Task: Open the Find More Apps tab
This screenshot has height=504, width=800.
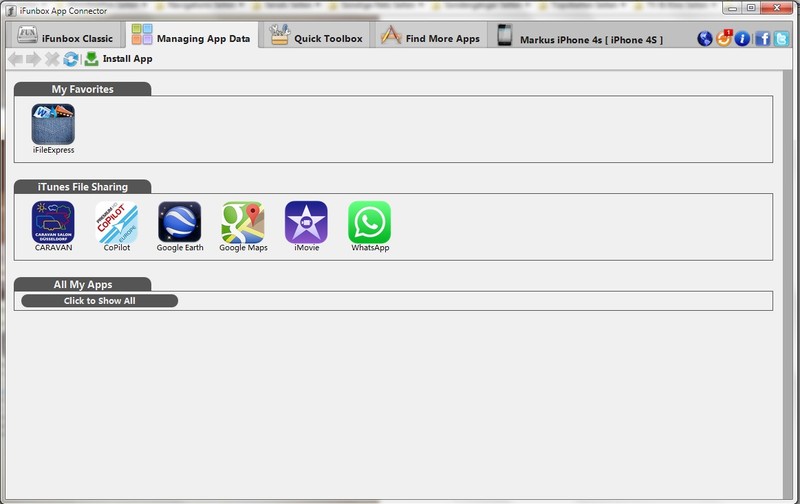Action: 431,38
